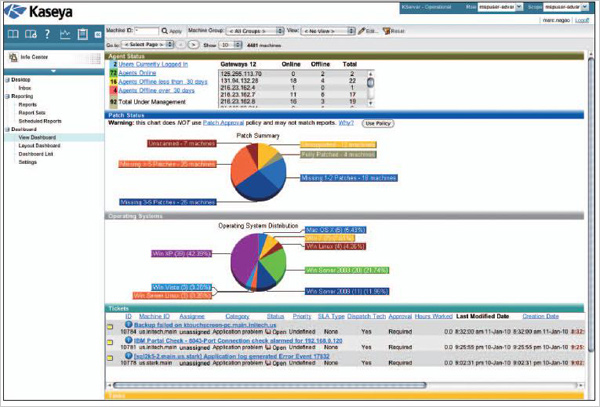Click Agents Online link
Viewport: 600px width, 407px height.
[137, 73]
